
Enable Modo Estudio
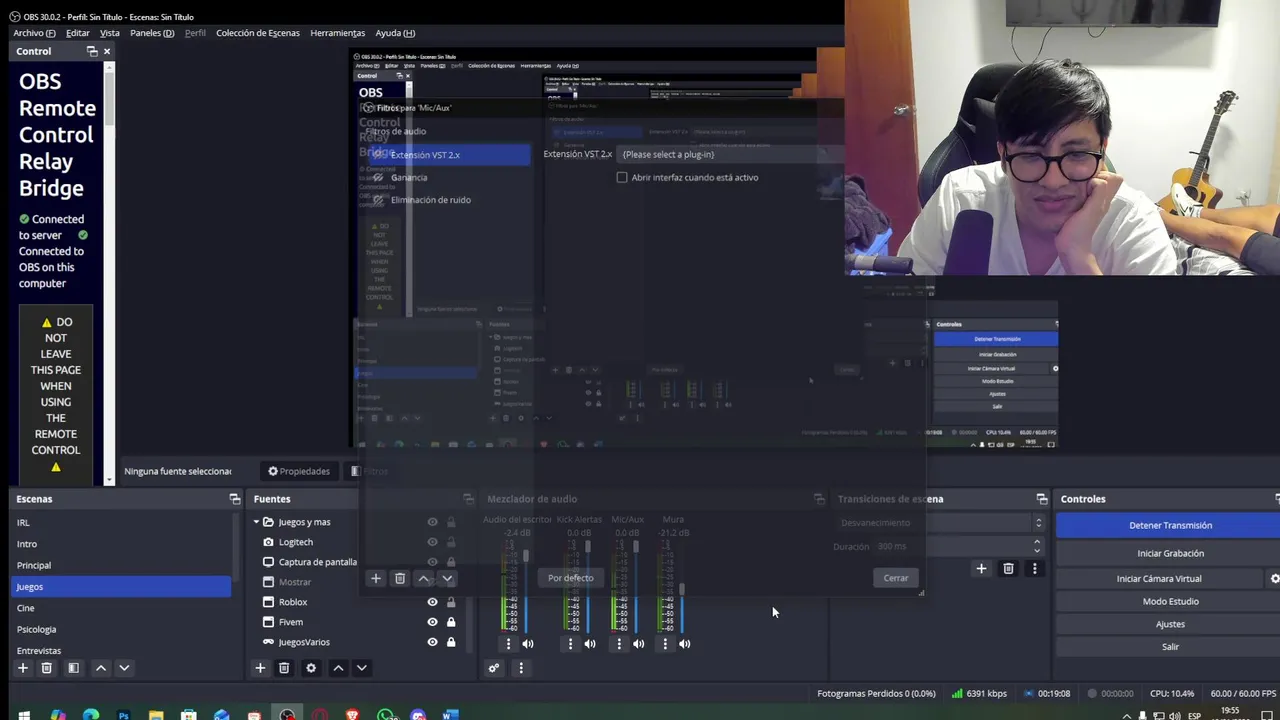[1170, 602]
